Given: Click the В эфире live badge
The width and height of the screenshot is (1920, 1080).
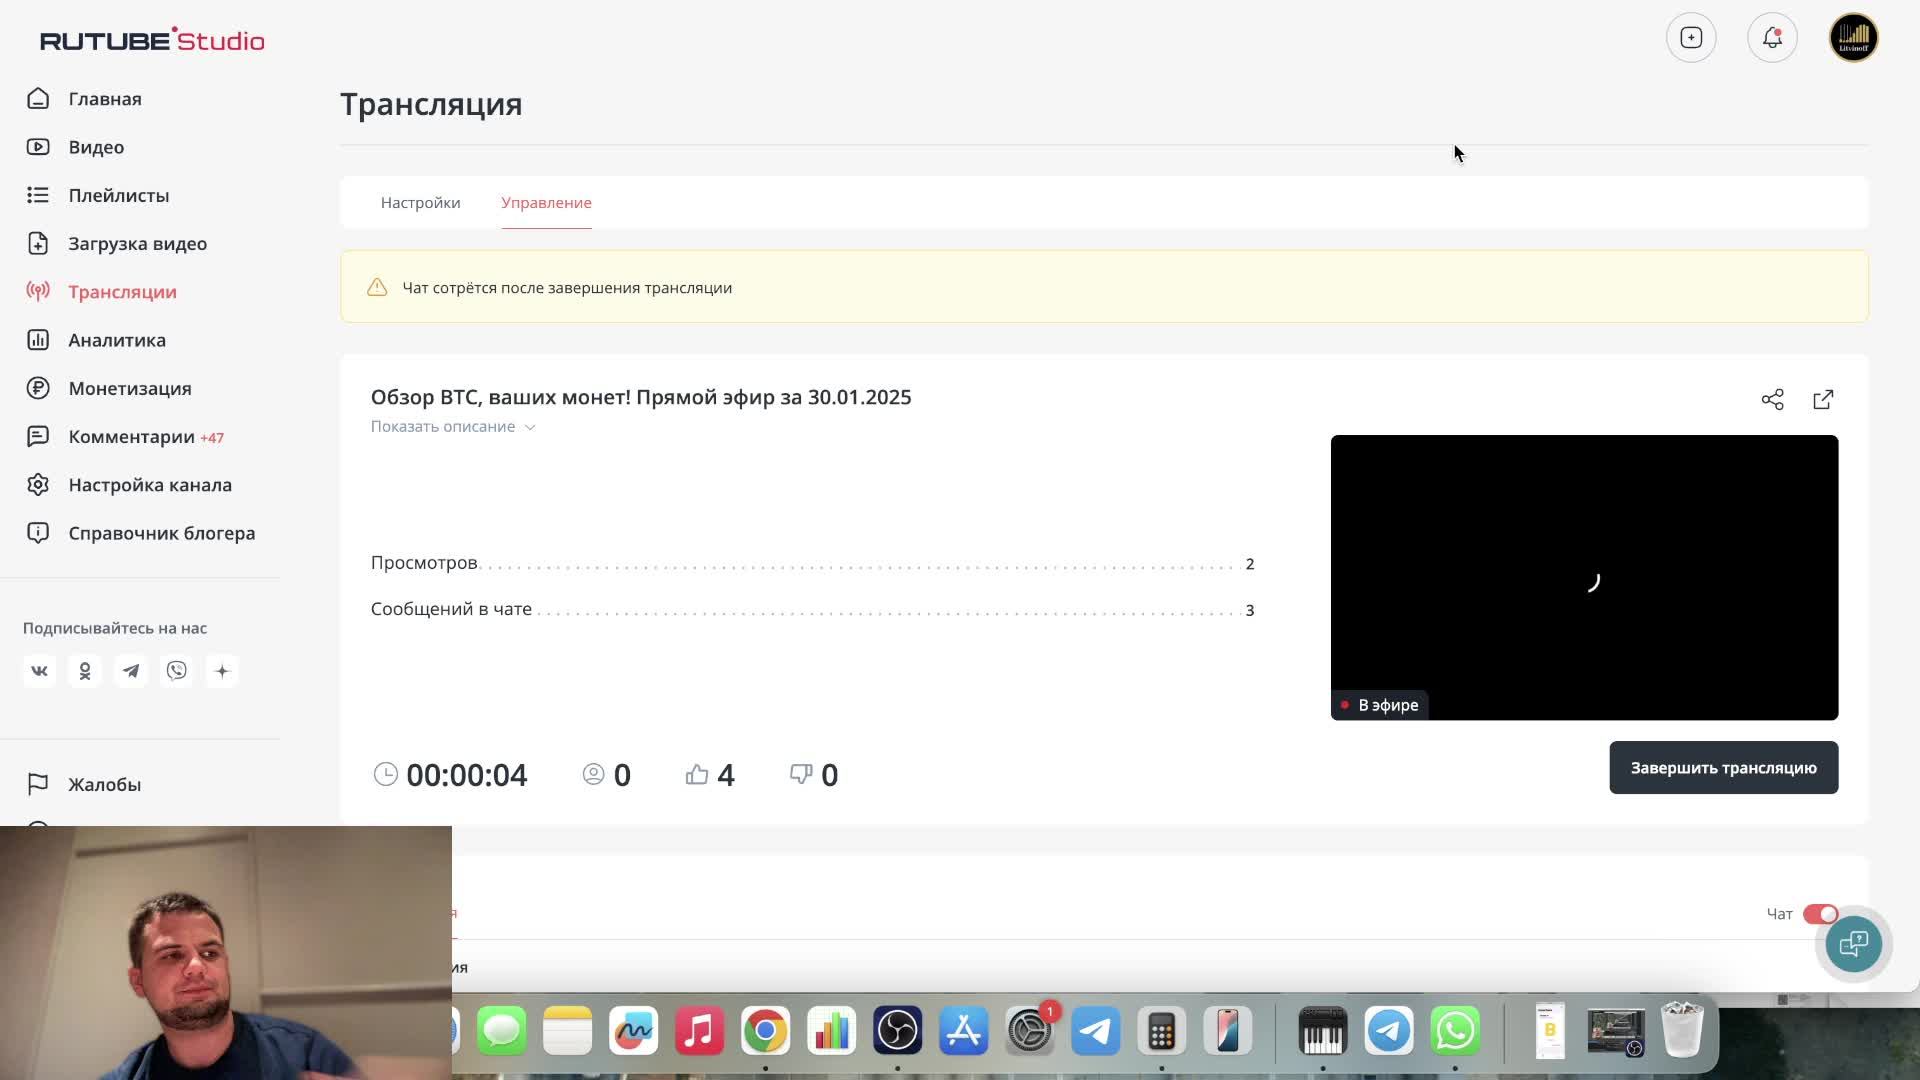Looking at the screenshot, I should 1379,705.
